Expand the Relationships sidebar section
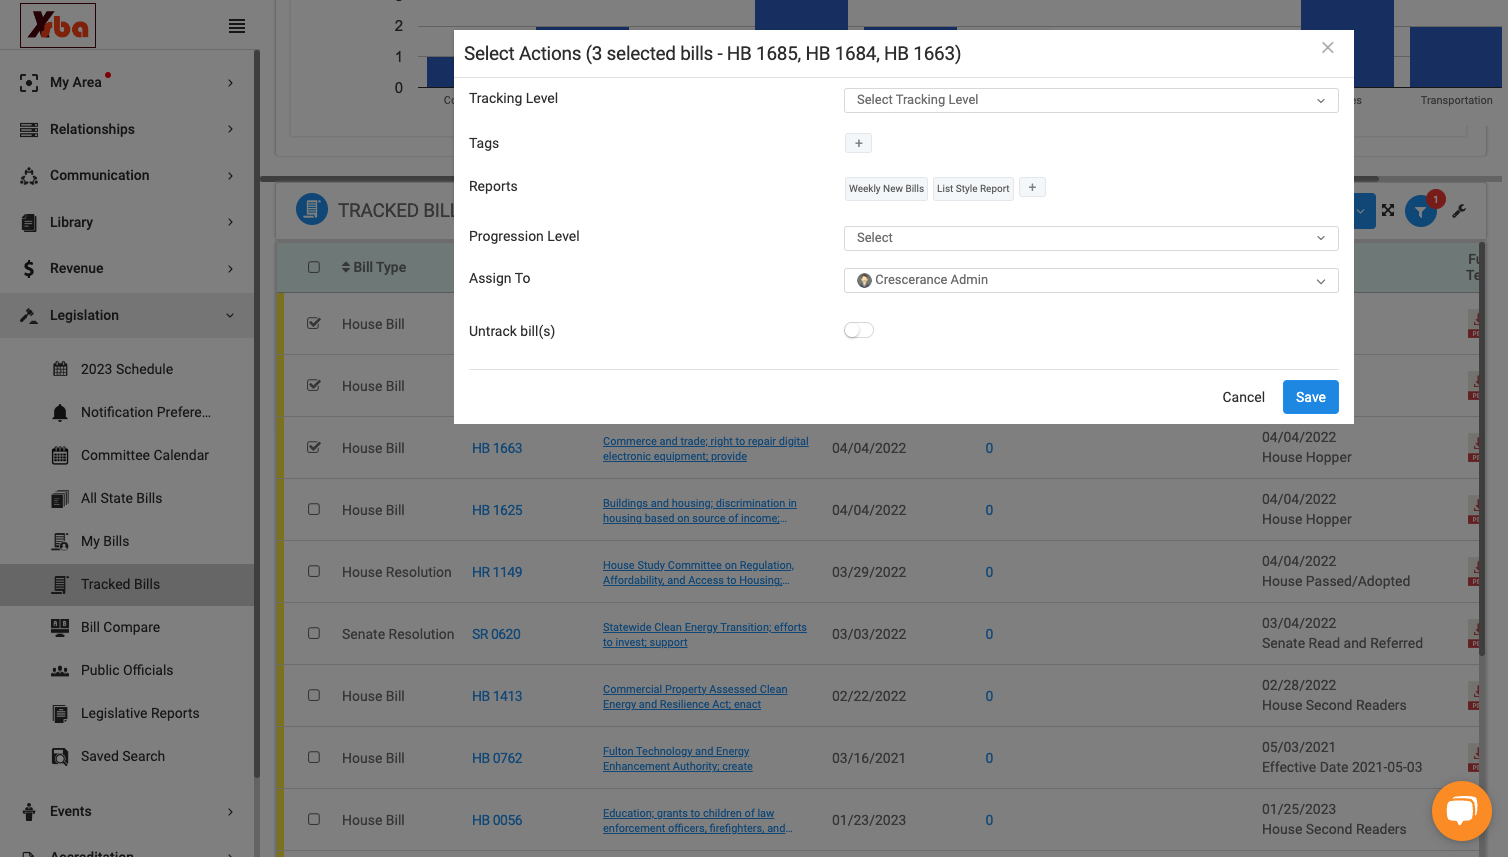The width and height of the screenshot is (1508, 857). (127, 129)
